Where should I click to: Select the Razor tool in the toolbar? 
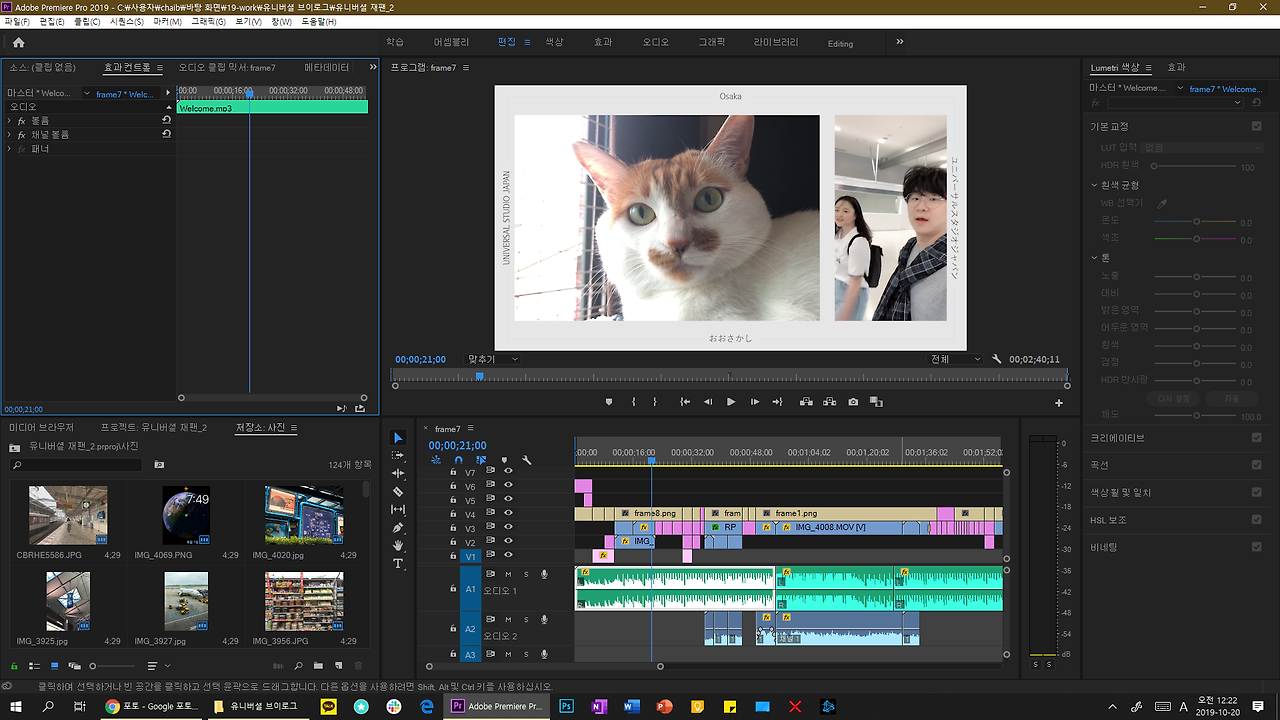pos(398,492)
